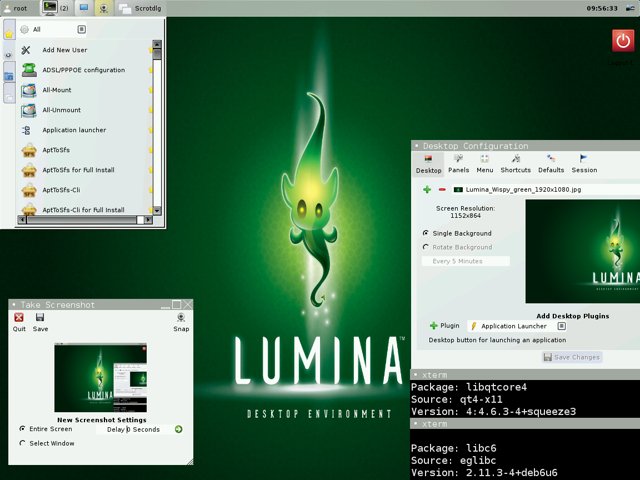Click libc6 xterm title bar
The image size is (640, 480).
525,424
